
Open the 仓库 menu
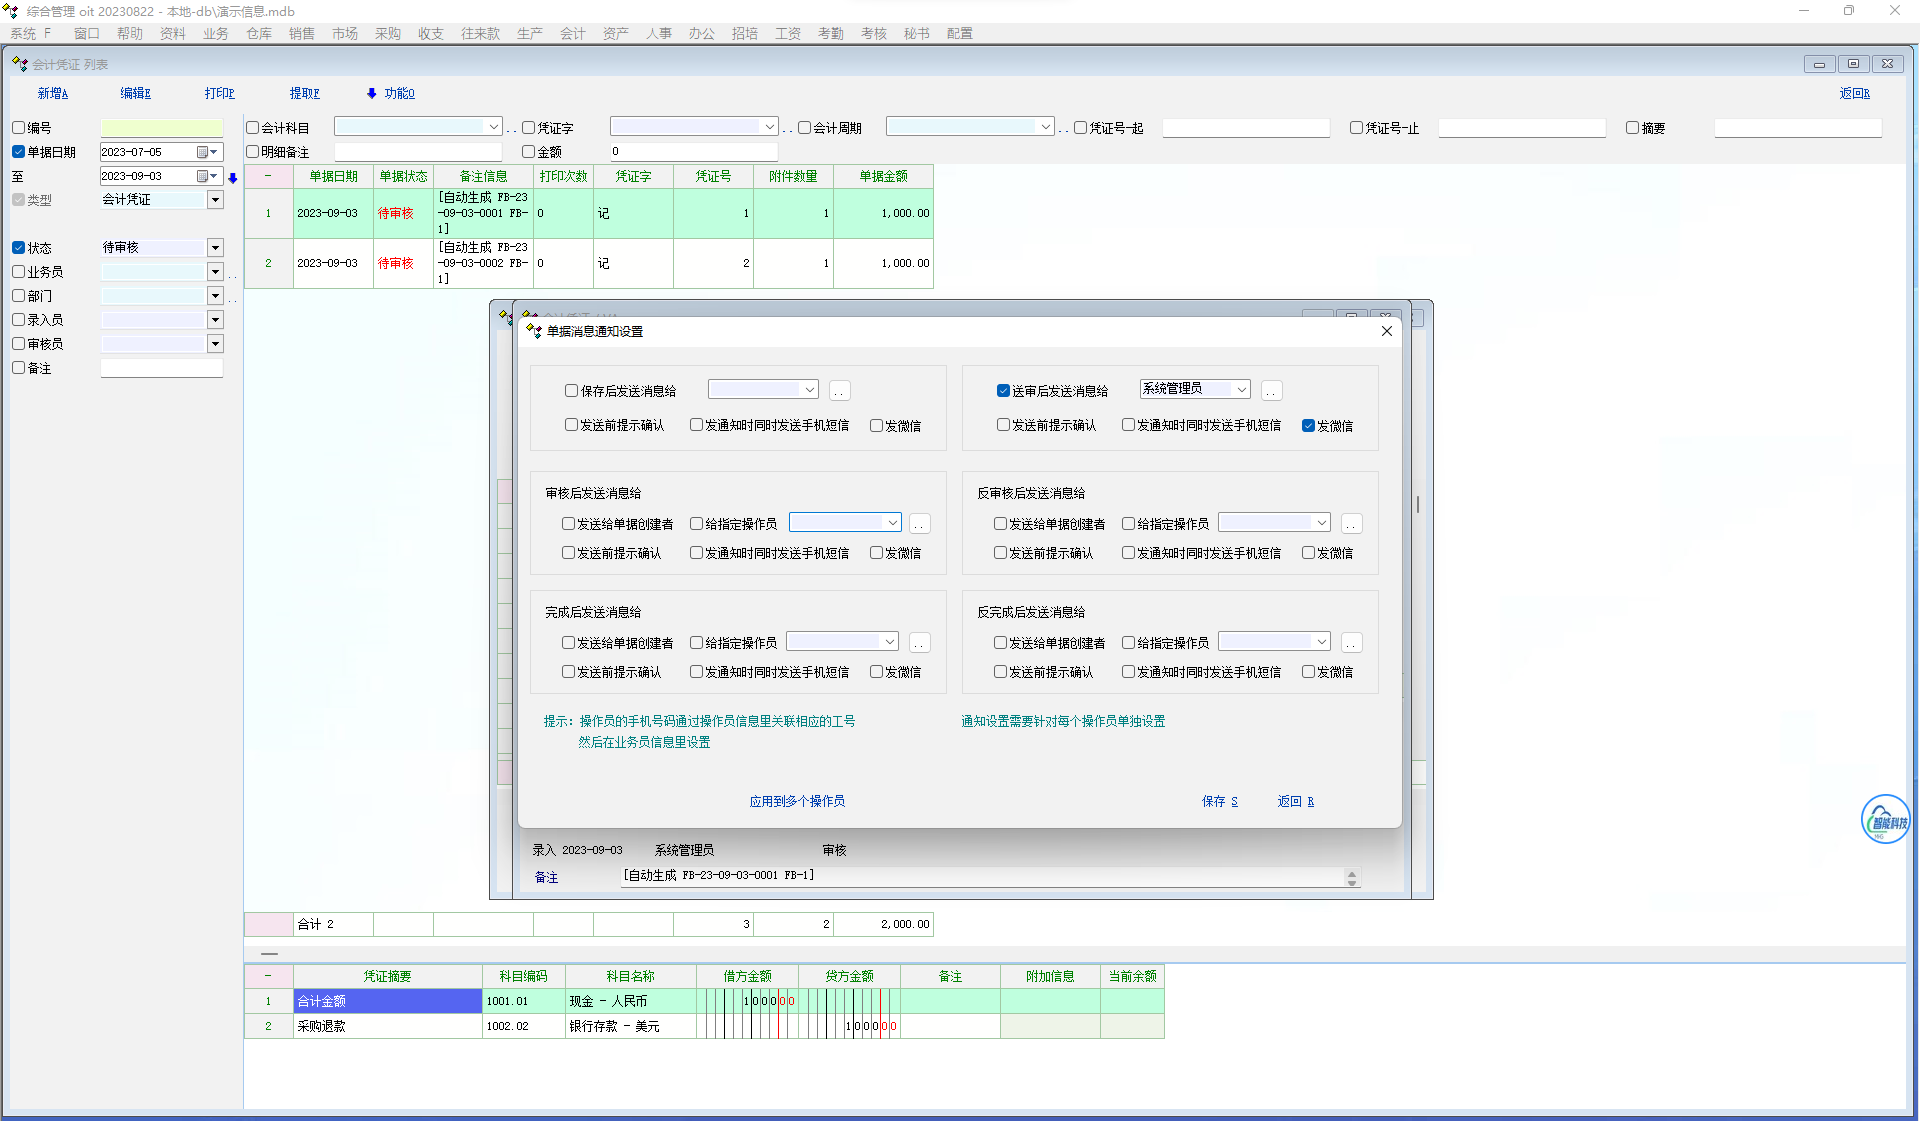pos(259,33)
